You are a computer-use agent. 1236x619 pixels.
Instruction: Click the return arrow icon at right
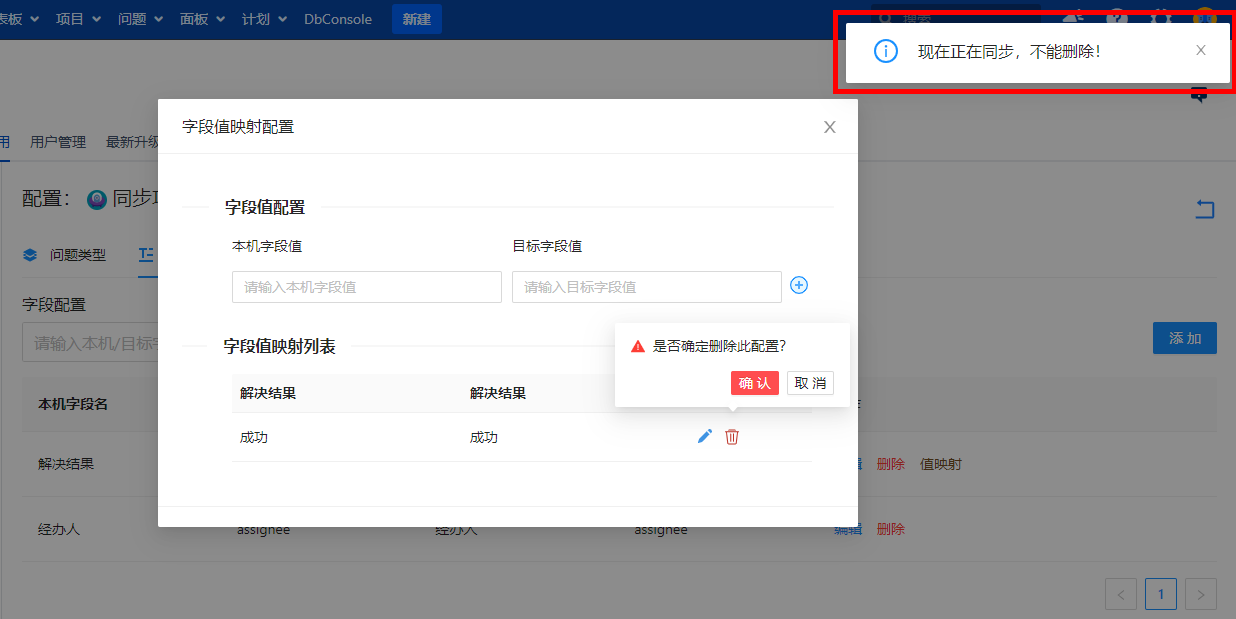pyautogui.click(x=1205, y=209)
